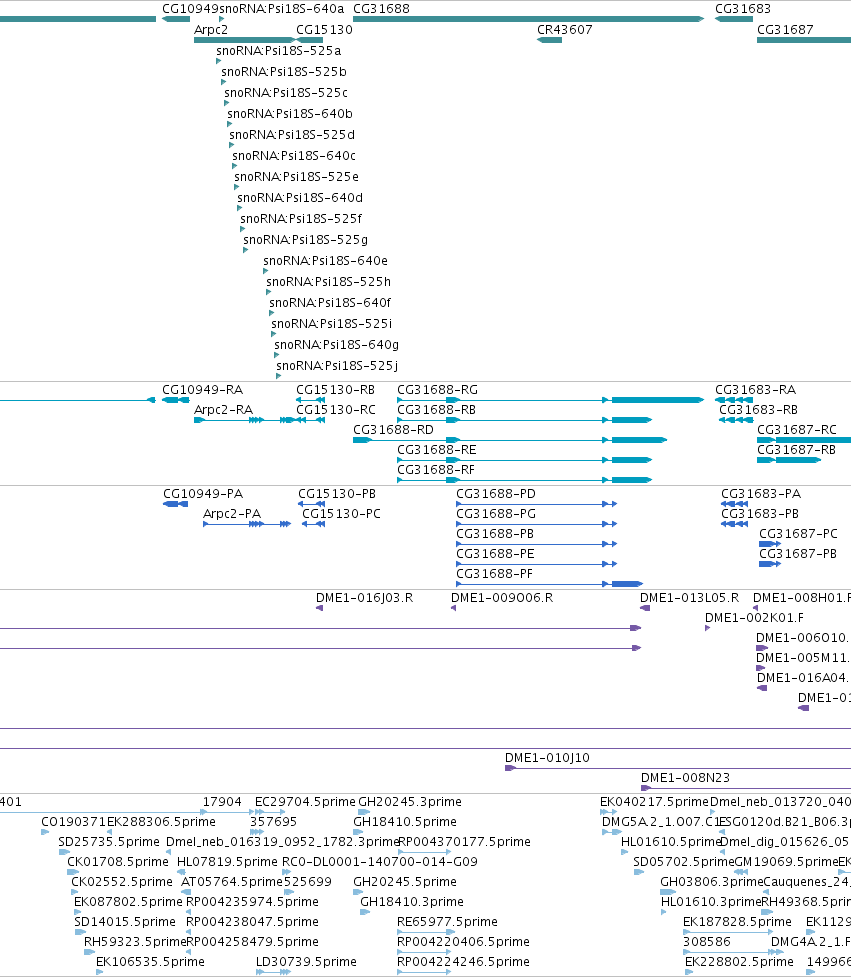Click the CG31688-RG transcript label
This screenshot has height=977, width=851.
[x=437, y=390]
